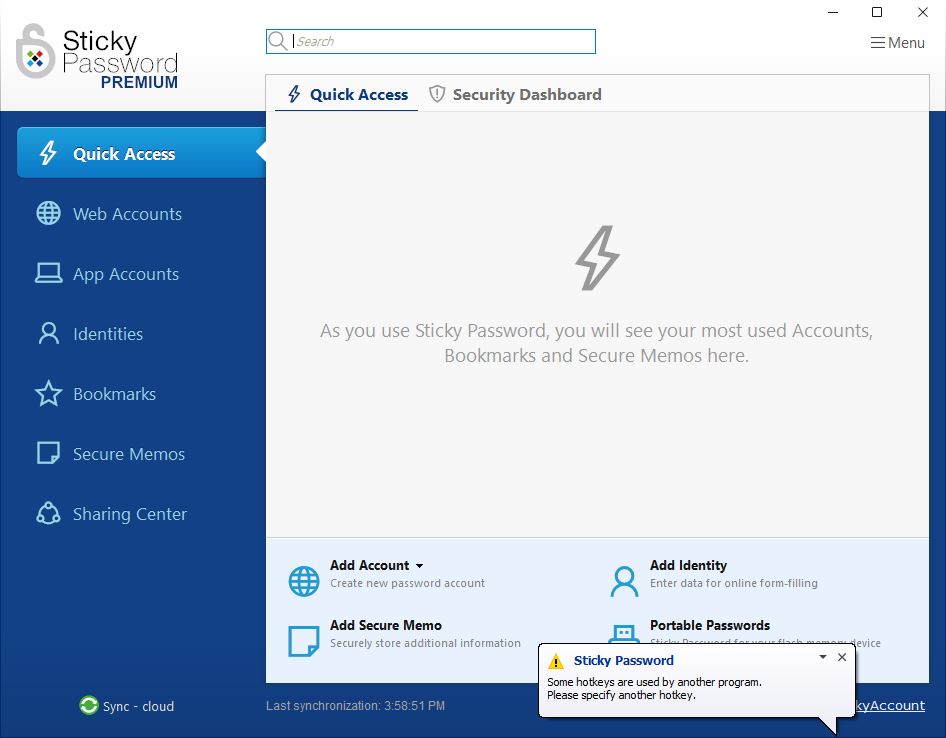Click 'Create new password account' description
This screenshot has width=946, height=738.
click(x=407, y=583)
